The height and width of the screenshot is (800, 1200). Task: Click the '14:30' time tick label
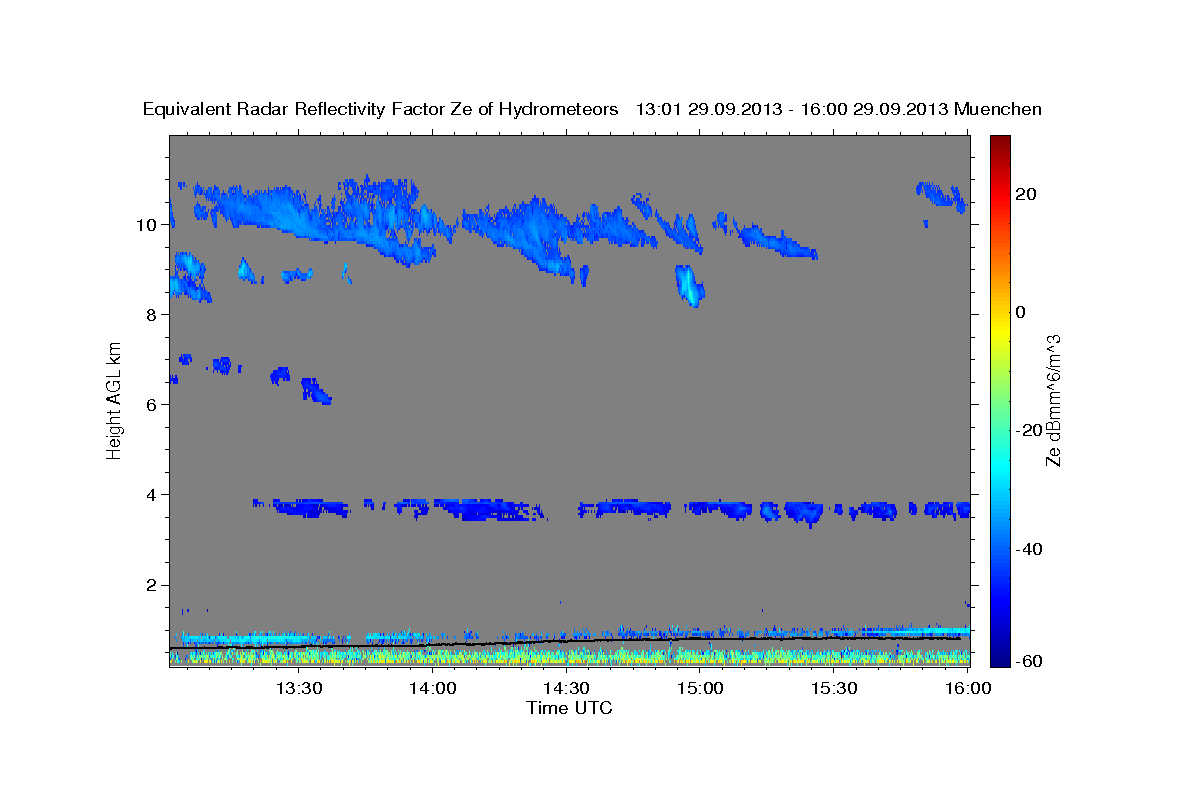[x=566, y=688]
